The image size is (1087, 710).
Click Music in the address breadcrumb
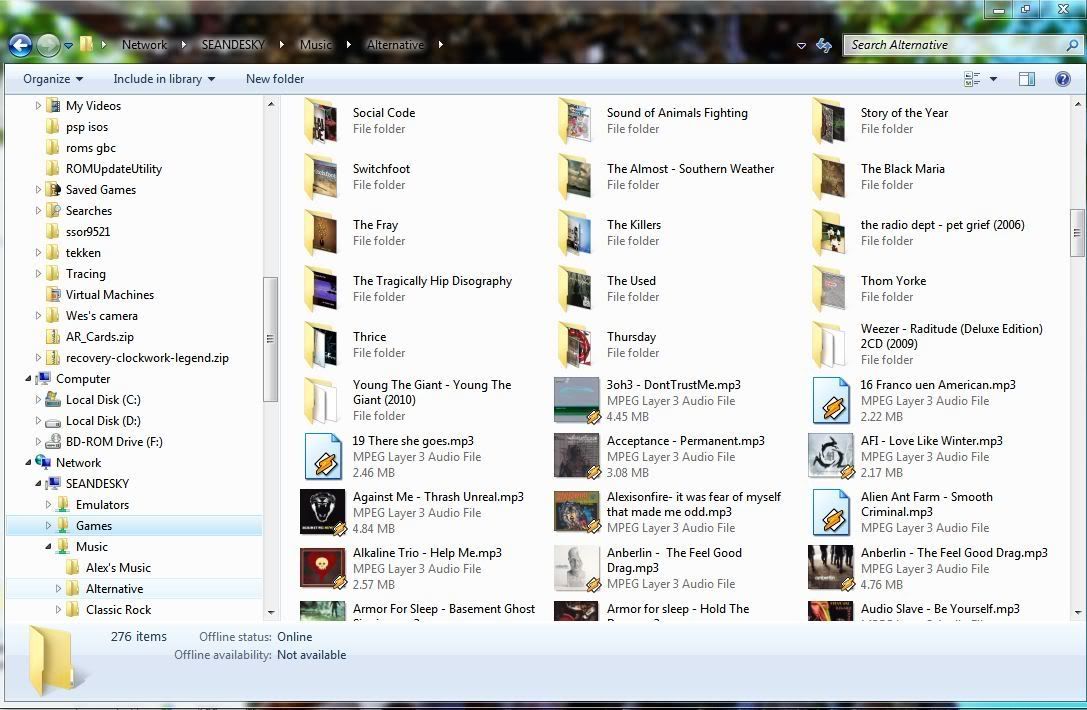tap(316, 45)
